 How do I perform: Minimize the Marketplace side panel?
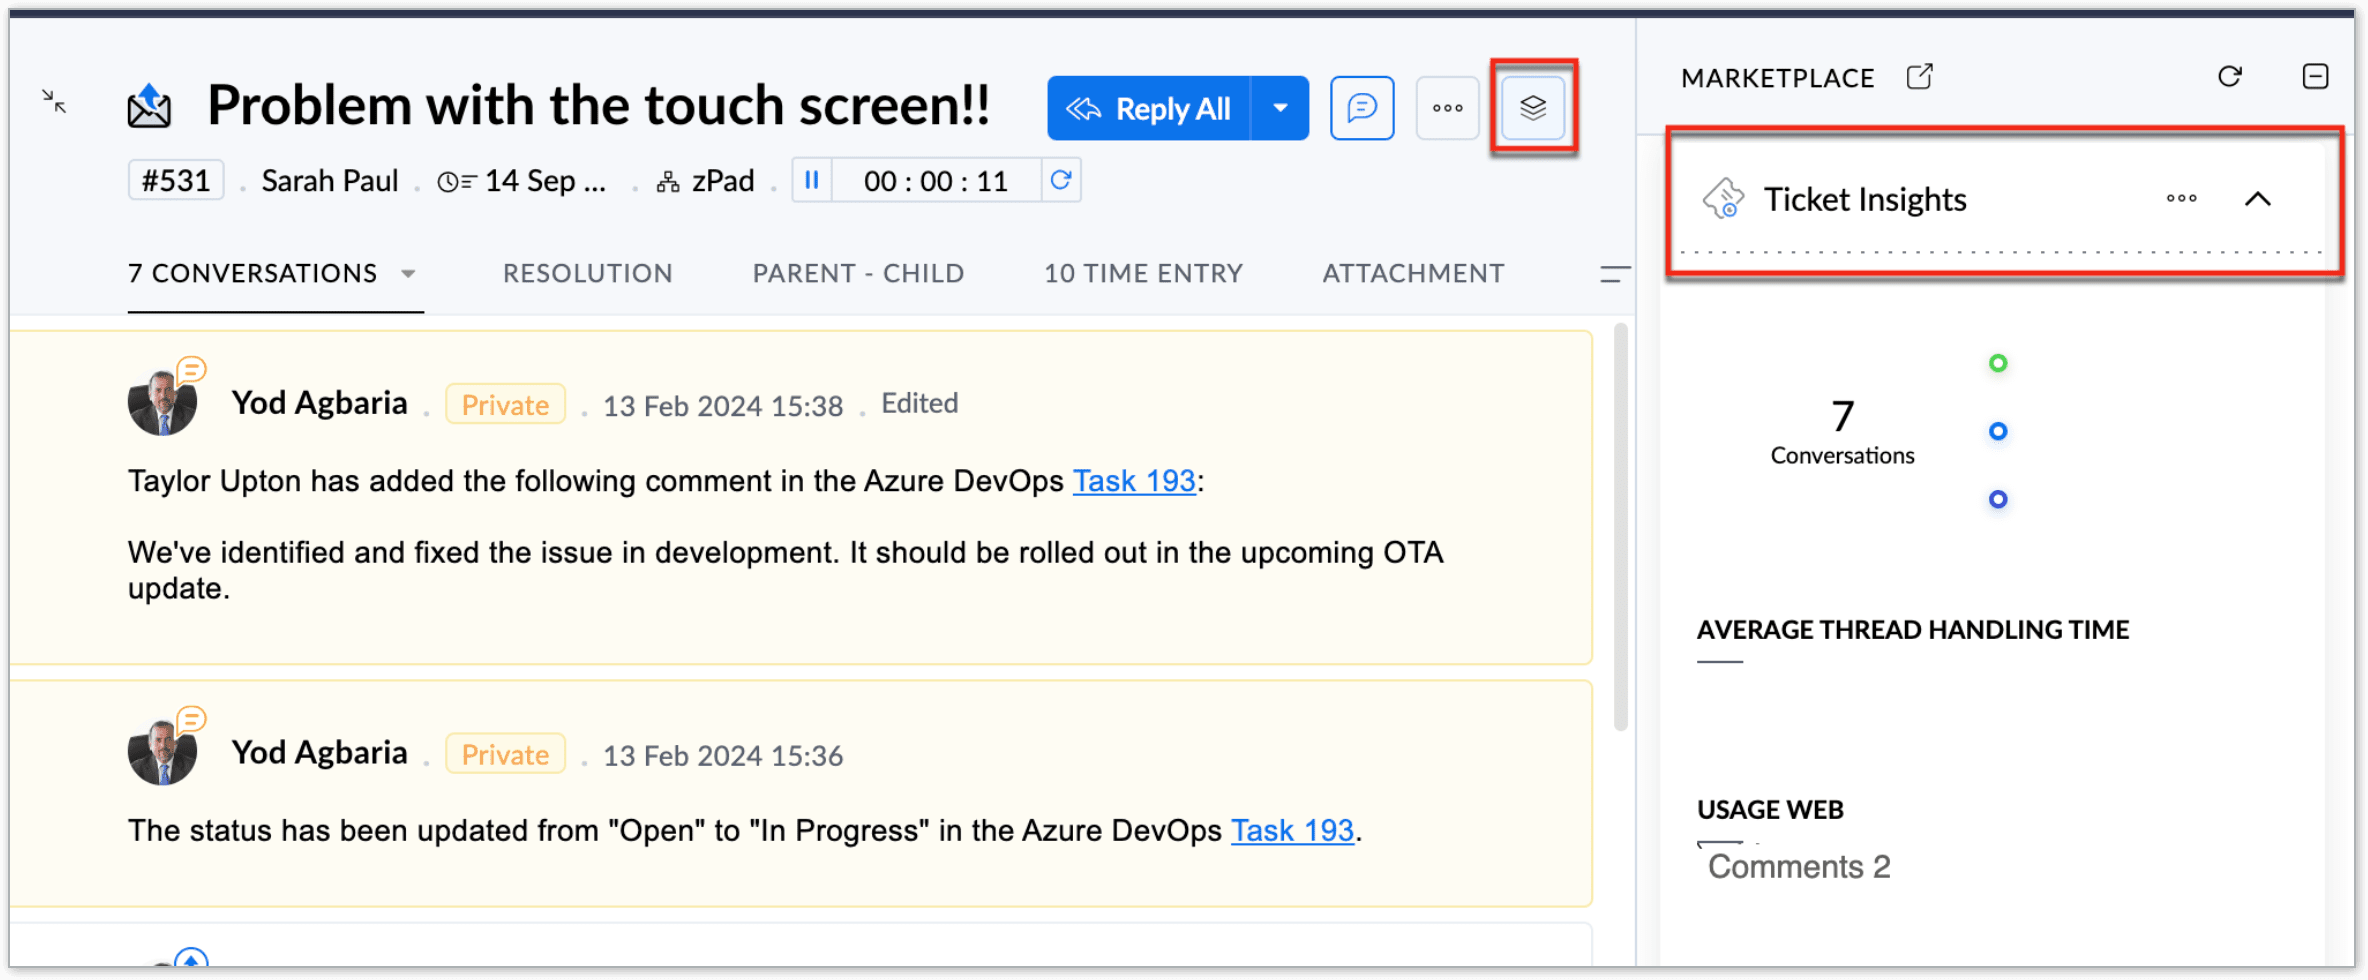click(2315, 77)
